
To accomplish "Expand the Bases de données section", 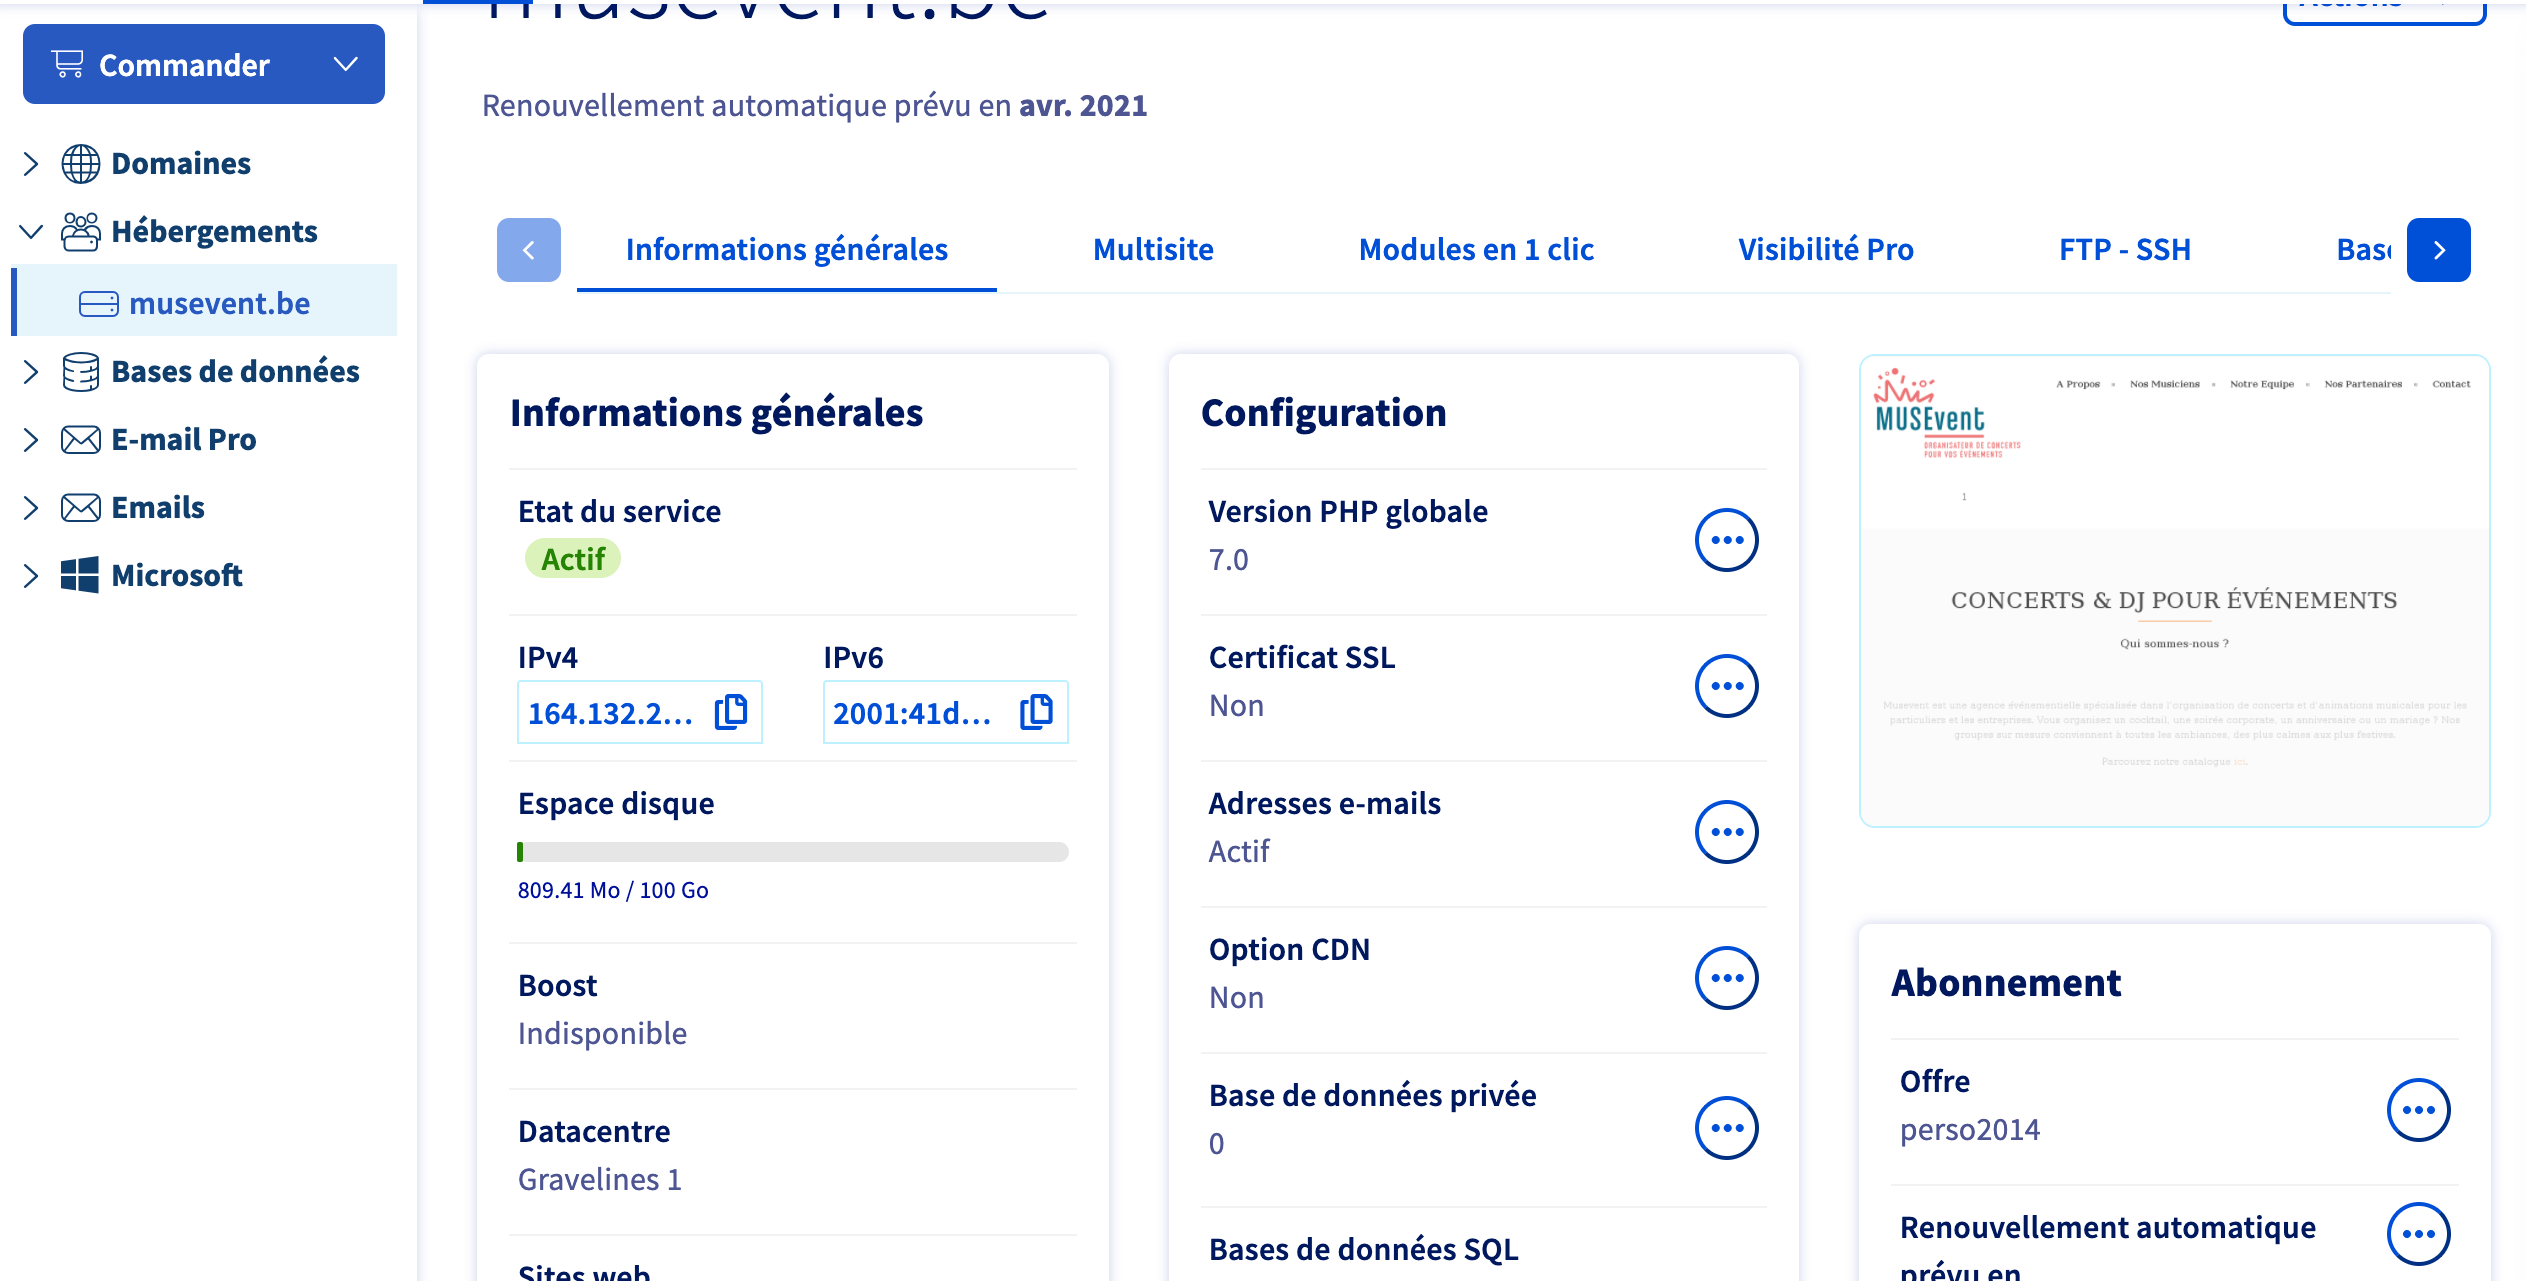I will coord(31,372).
